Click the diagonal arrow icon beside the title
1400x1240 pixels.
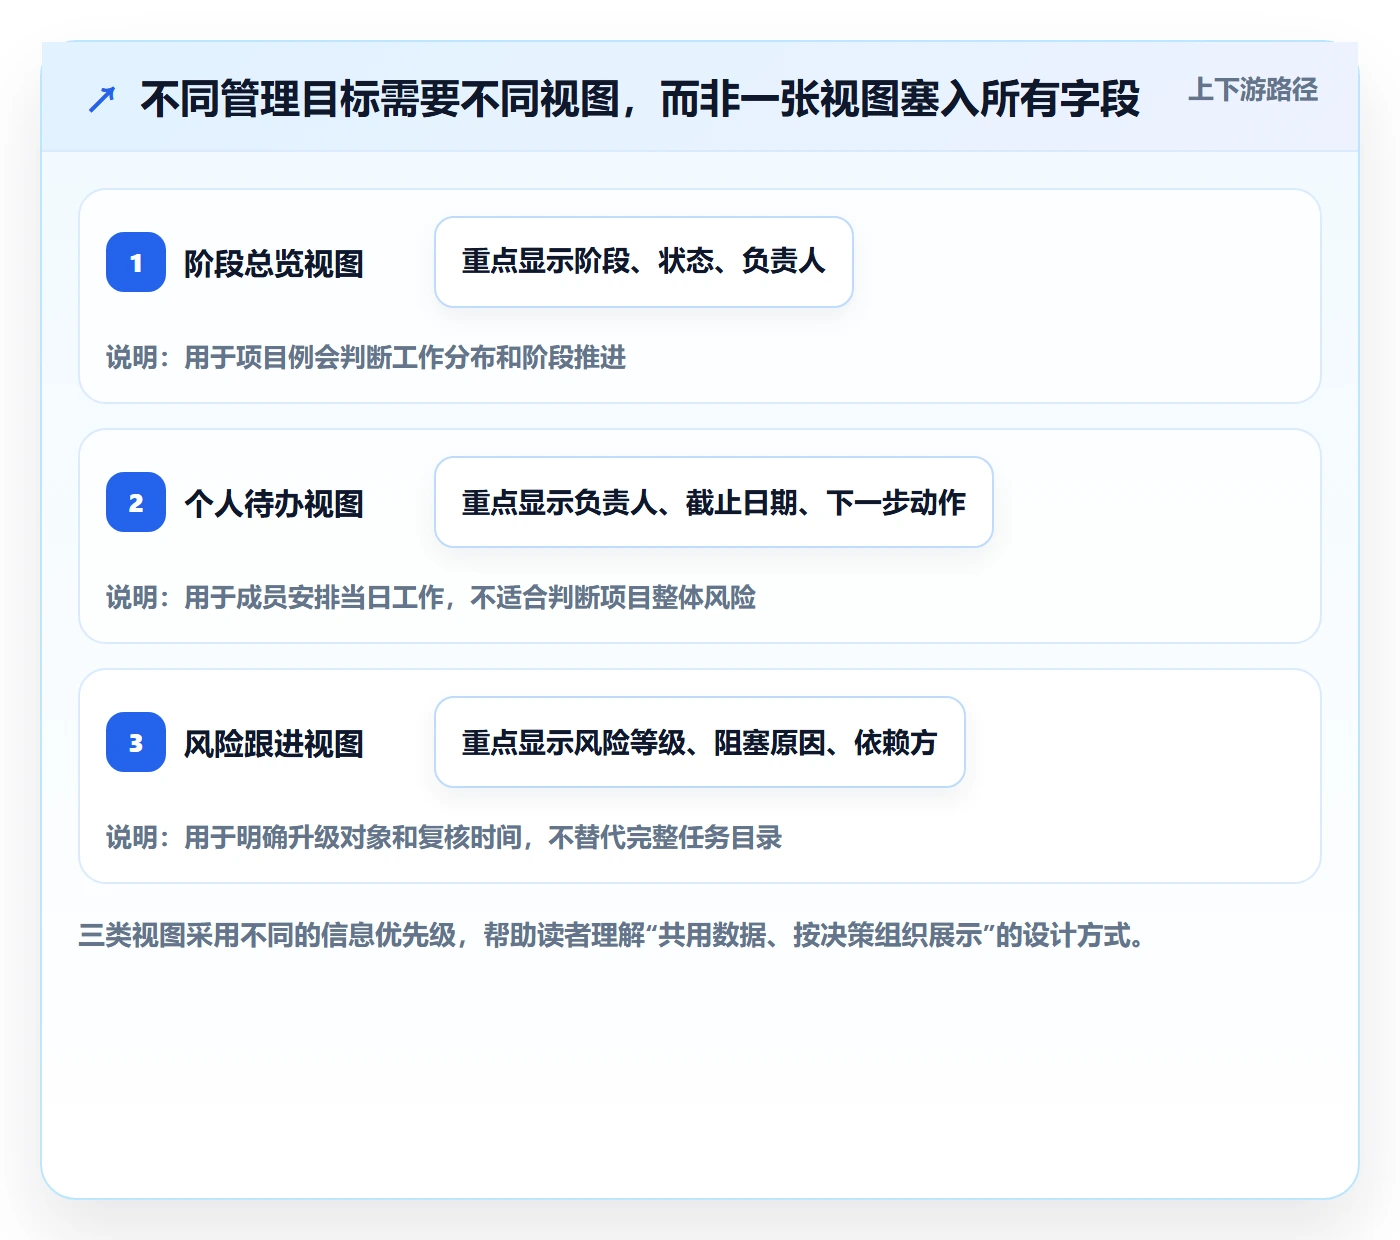click(x=102, y=99)
